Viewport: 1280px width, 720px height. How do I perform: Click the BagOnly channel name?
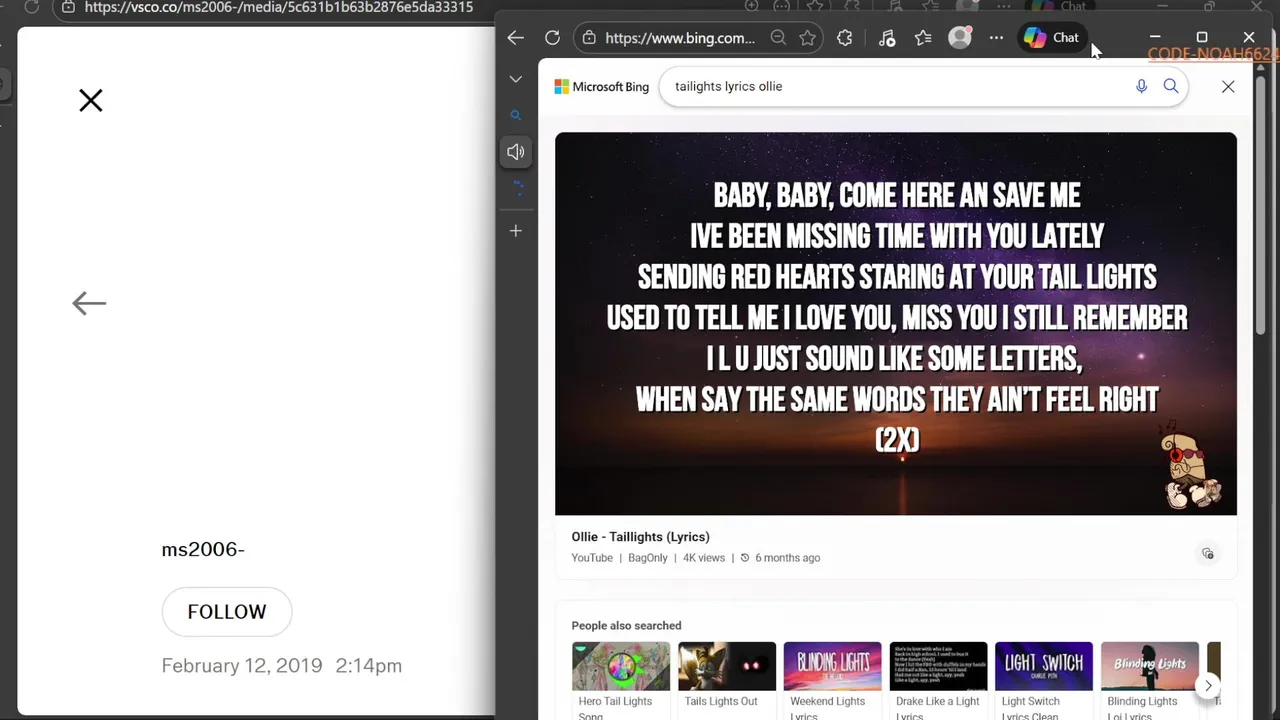[x=648, y=558]
